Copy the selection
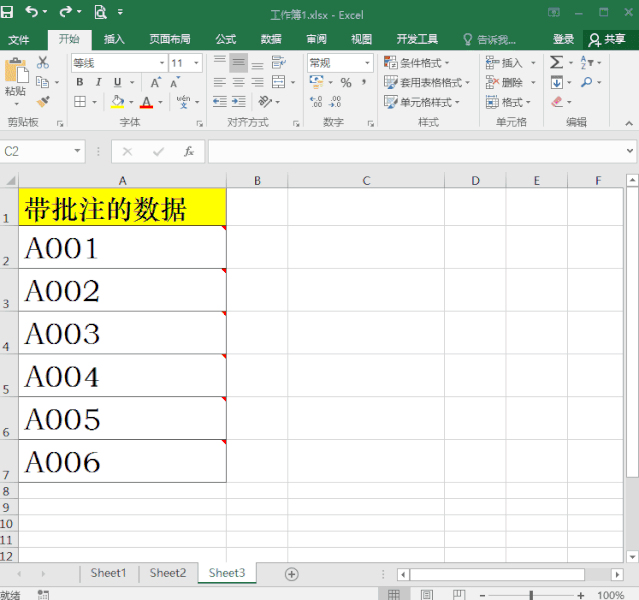The width and height of the screenshot is (639, 600). point(42,82)
